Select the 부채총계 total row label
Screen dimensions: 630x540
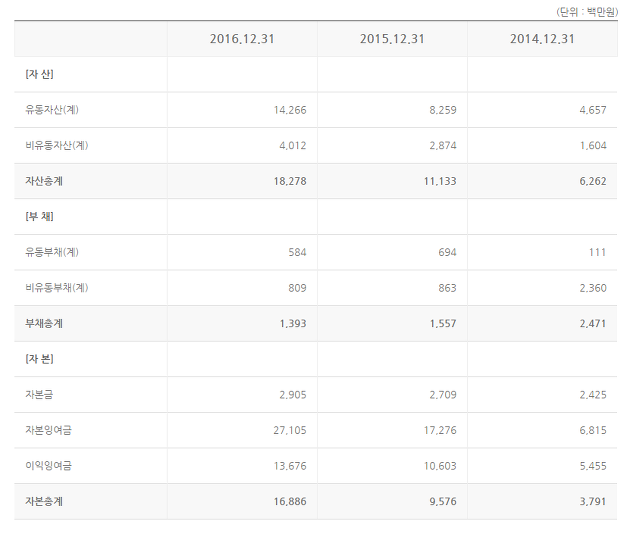pos(44,323)
